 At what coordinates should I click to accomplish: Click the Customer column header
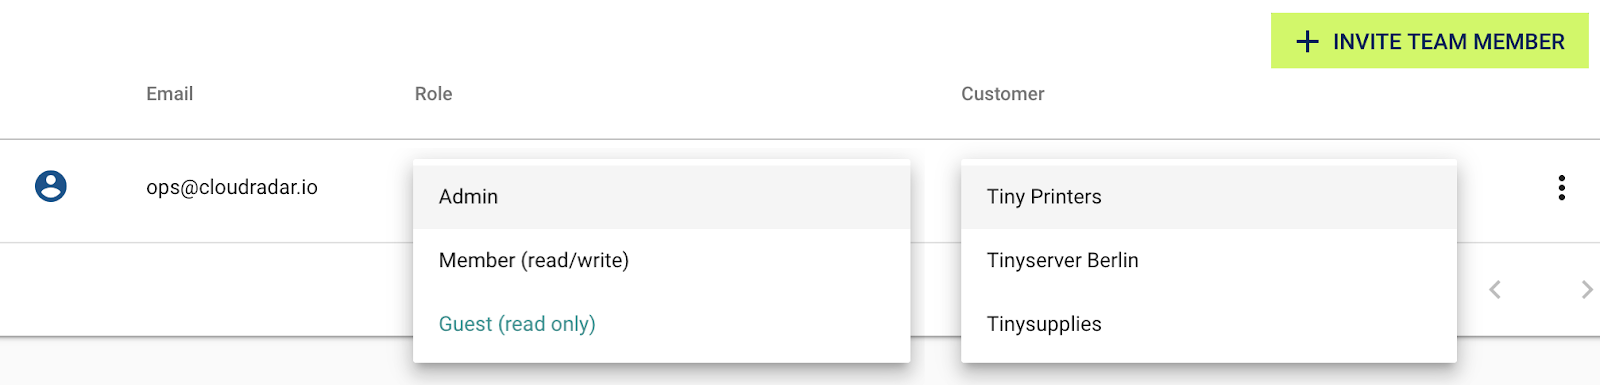click(x=1003, y=94)
